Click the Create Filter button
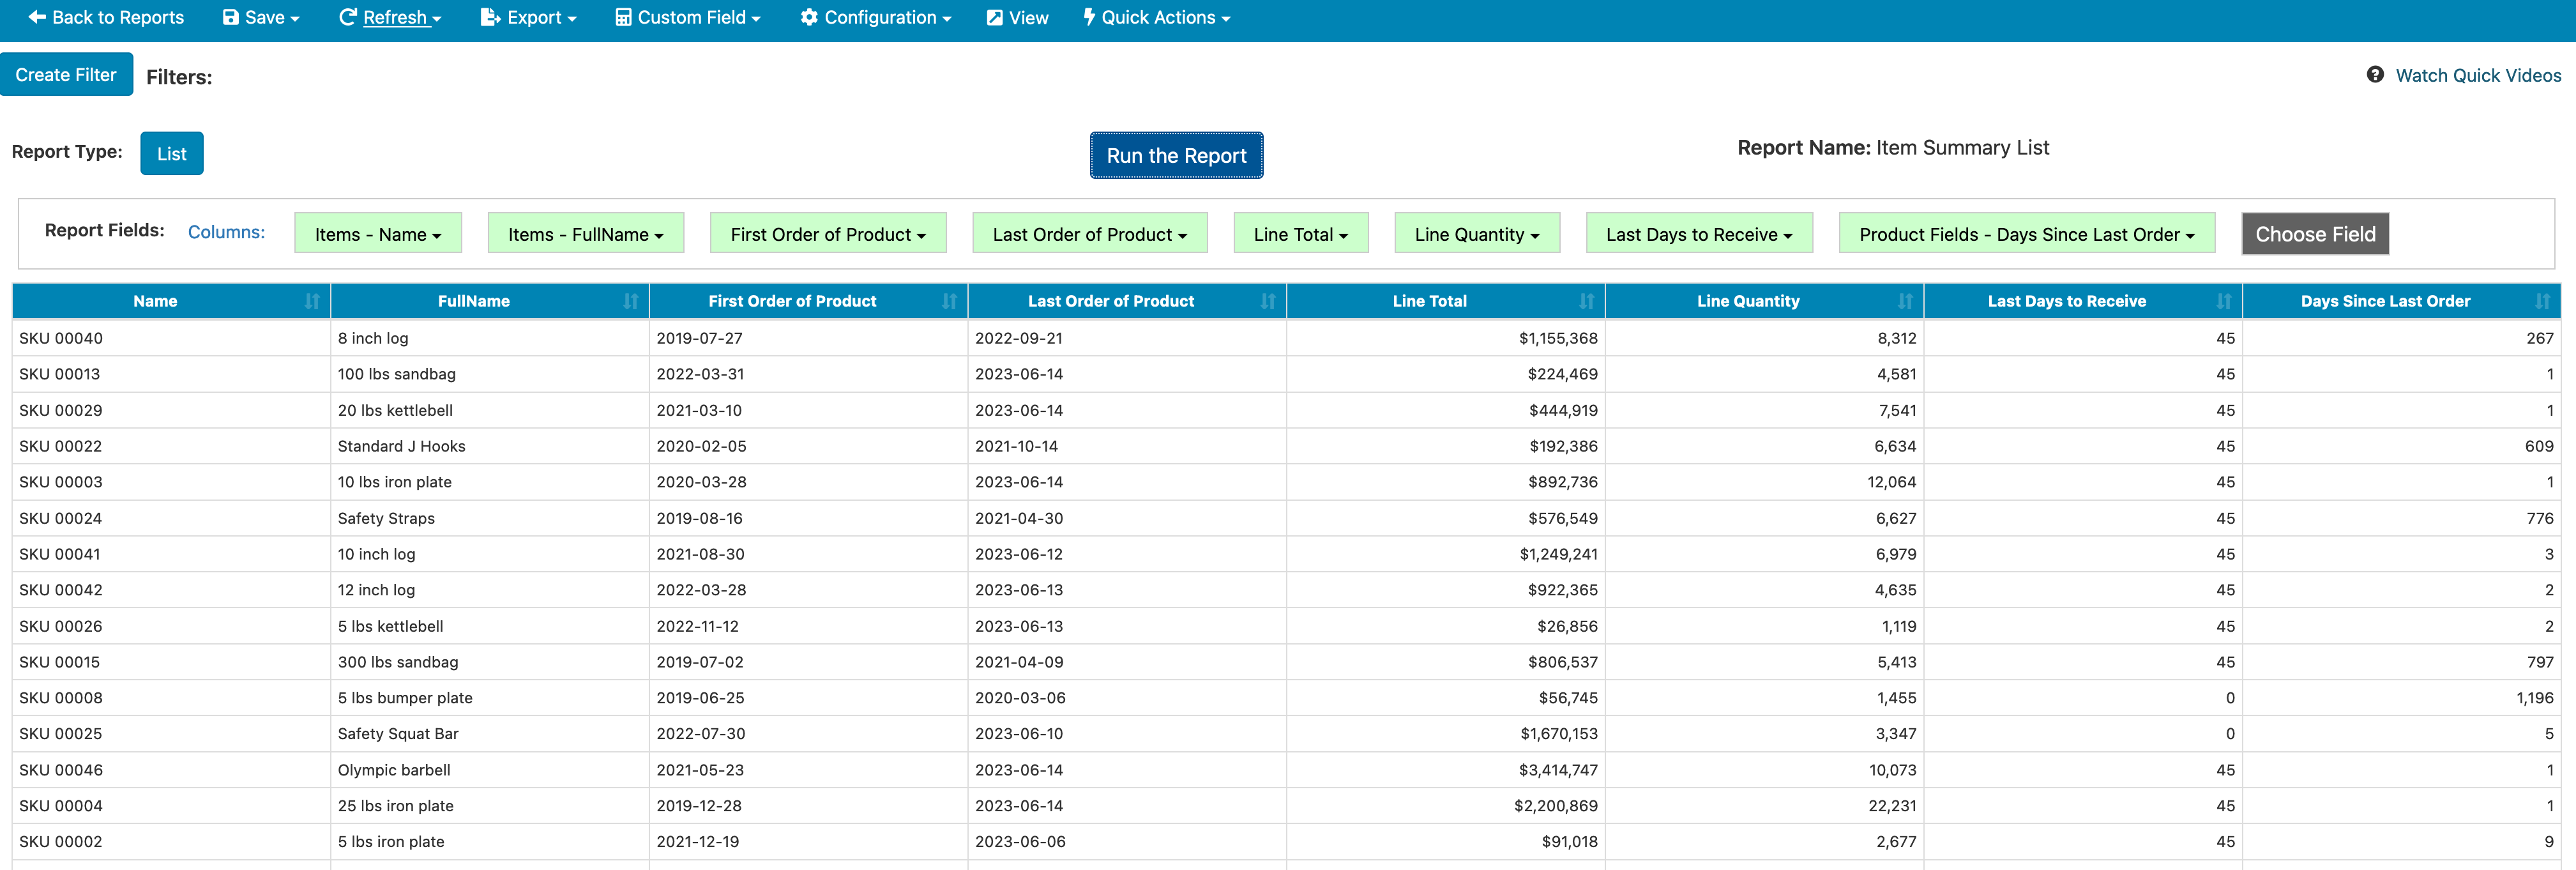Screen dimensions: 2576x870 [66, 75]
